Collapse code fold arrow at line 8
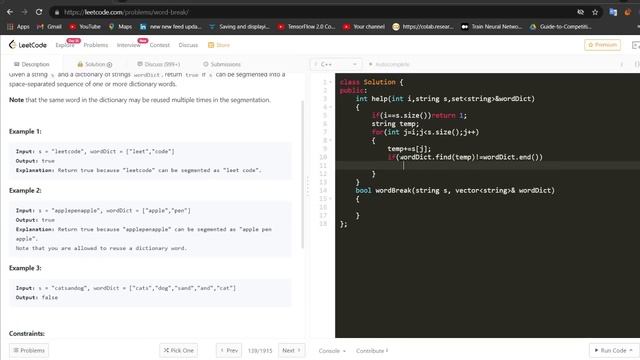640x360 pixels. click(331, 140)
